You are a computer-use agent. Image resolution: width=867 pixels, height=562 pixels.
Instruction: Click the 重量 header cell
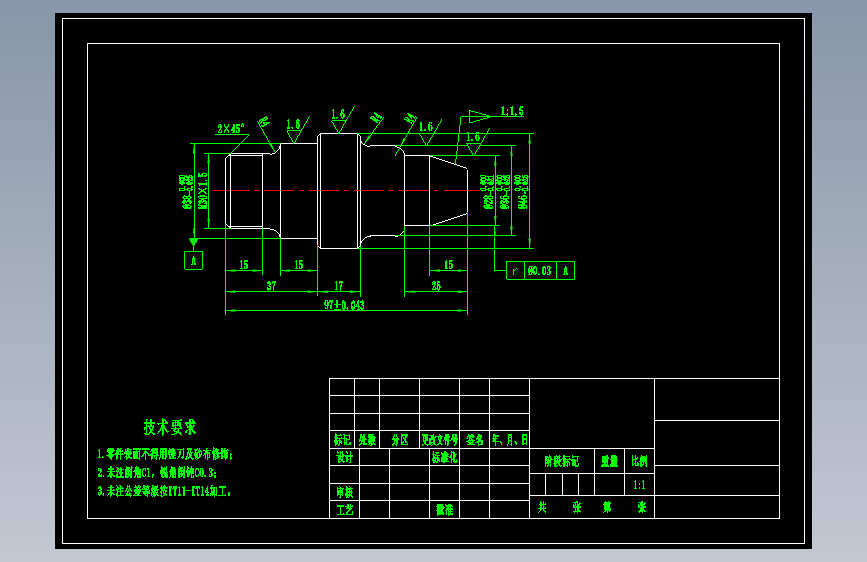(609, 461)
